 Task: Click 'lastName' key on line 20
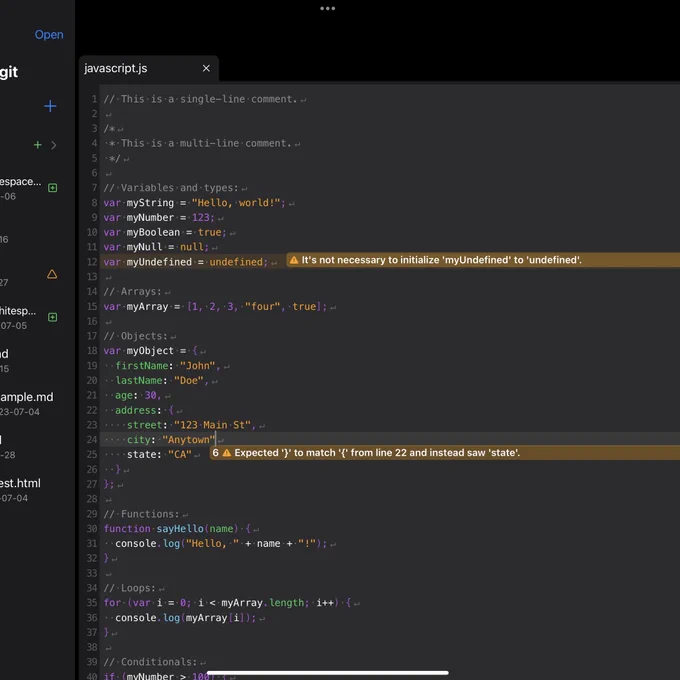pos(138,381)
